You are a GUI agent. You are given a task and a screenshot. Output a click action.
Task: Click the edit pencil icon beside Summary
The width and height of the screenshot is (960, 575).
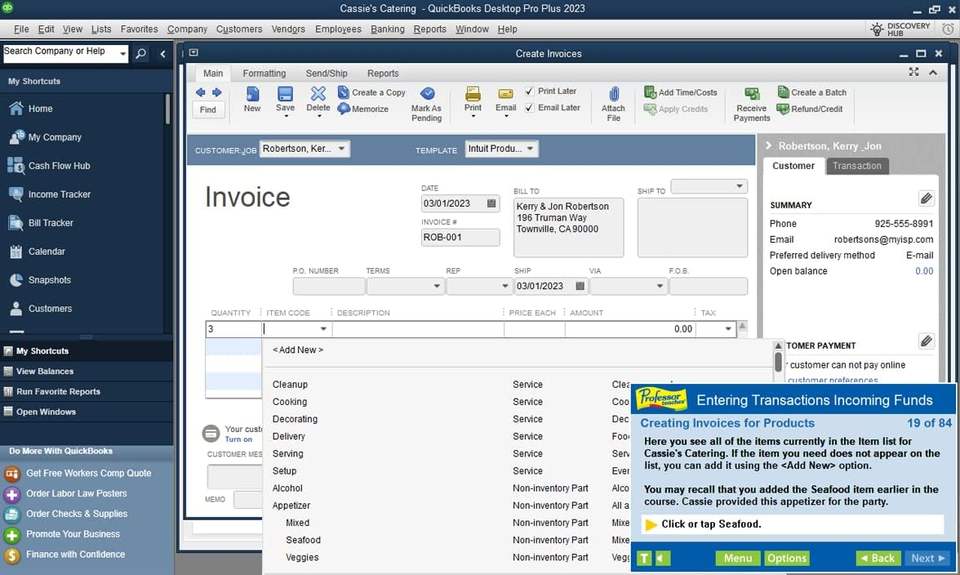point(926,199)
